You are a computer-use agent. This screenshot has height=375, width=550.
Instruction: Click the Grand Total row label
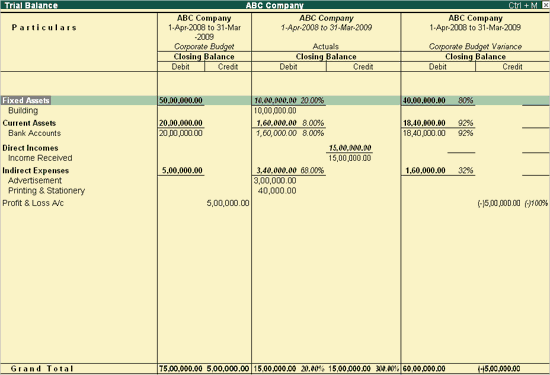point(42,369)
